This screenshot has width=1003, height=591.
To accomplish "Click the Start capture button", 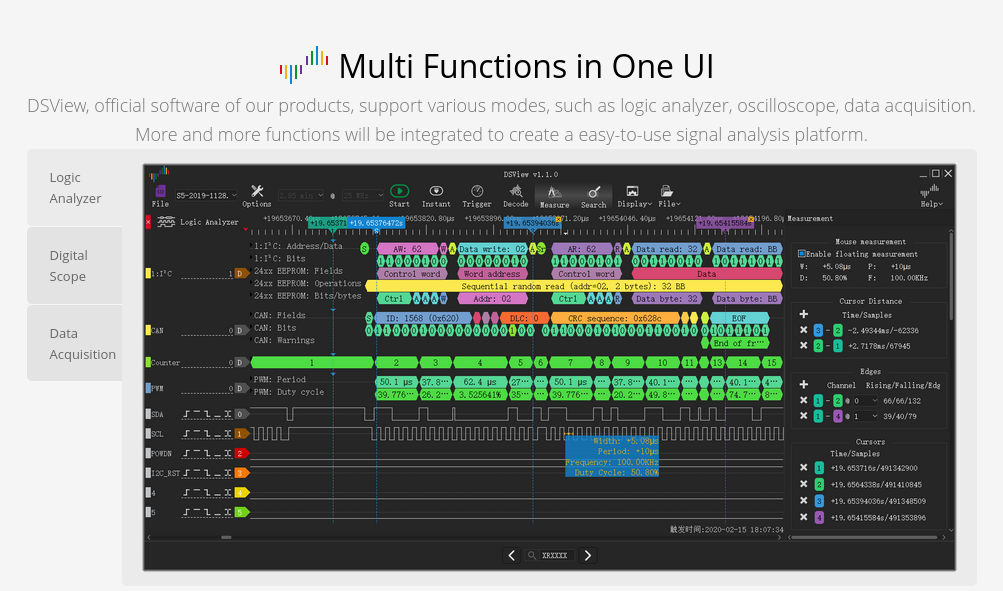I will click(399, 191).
